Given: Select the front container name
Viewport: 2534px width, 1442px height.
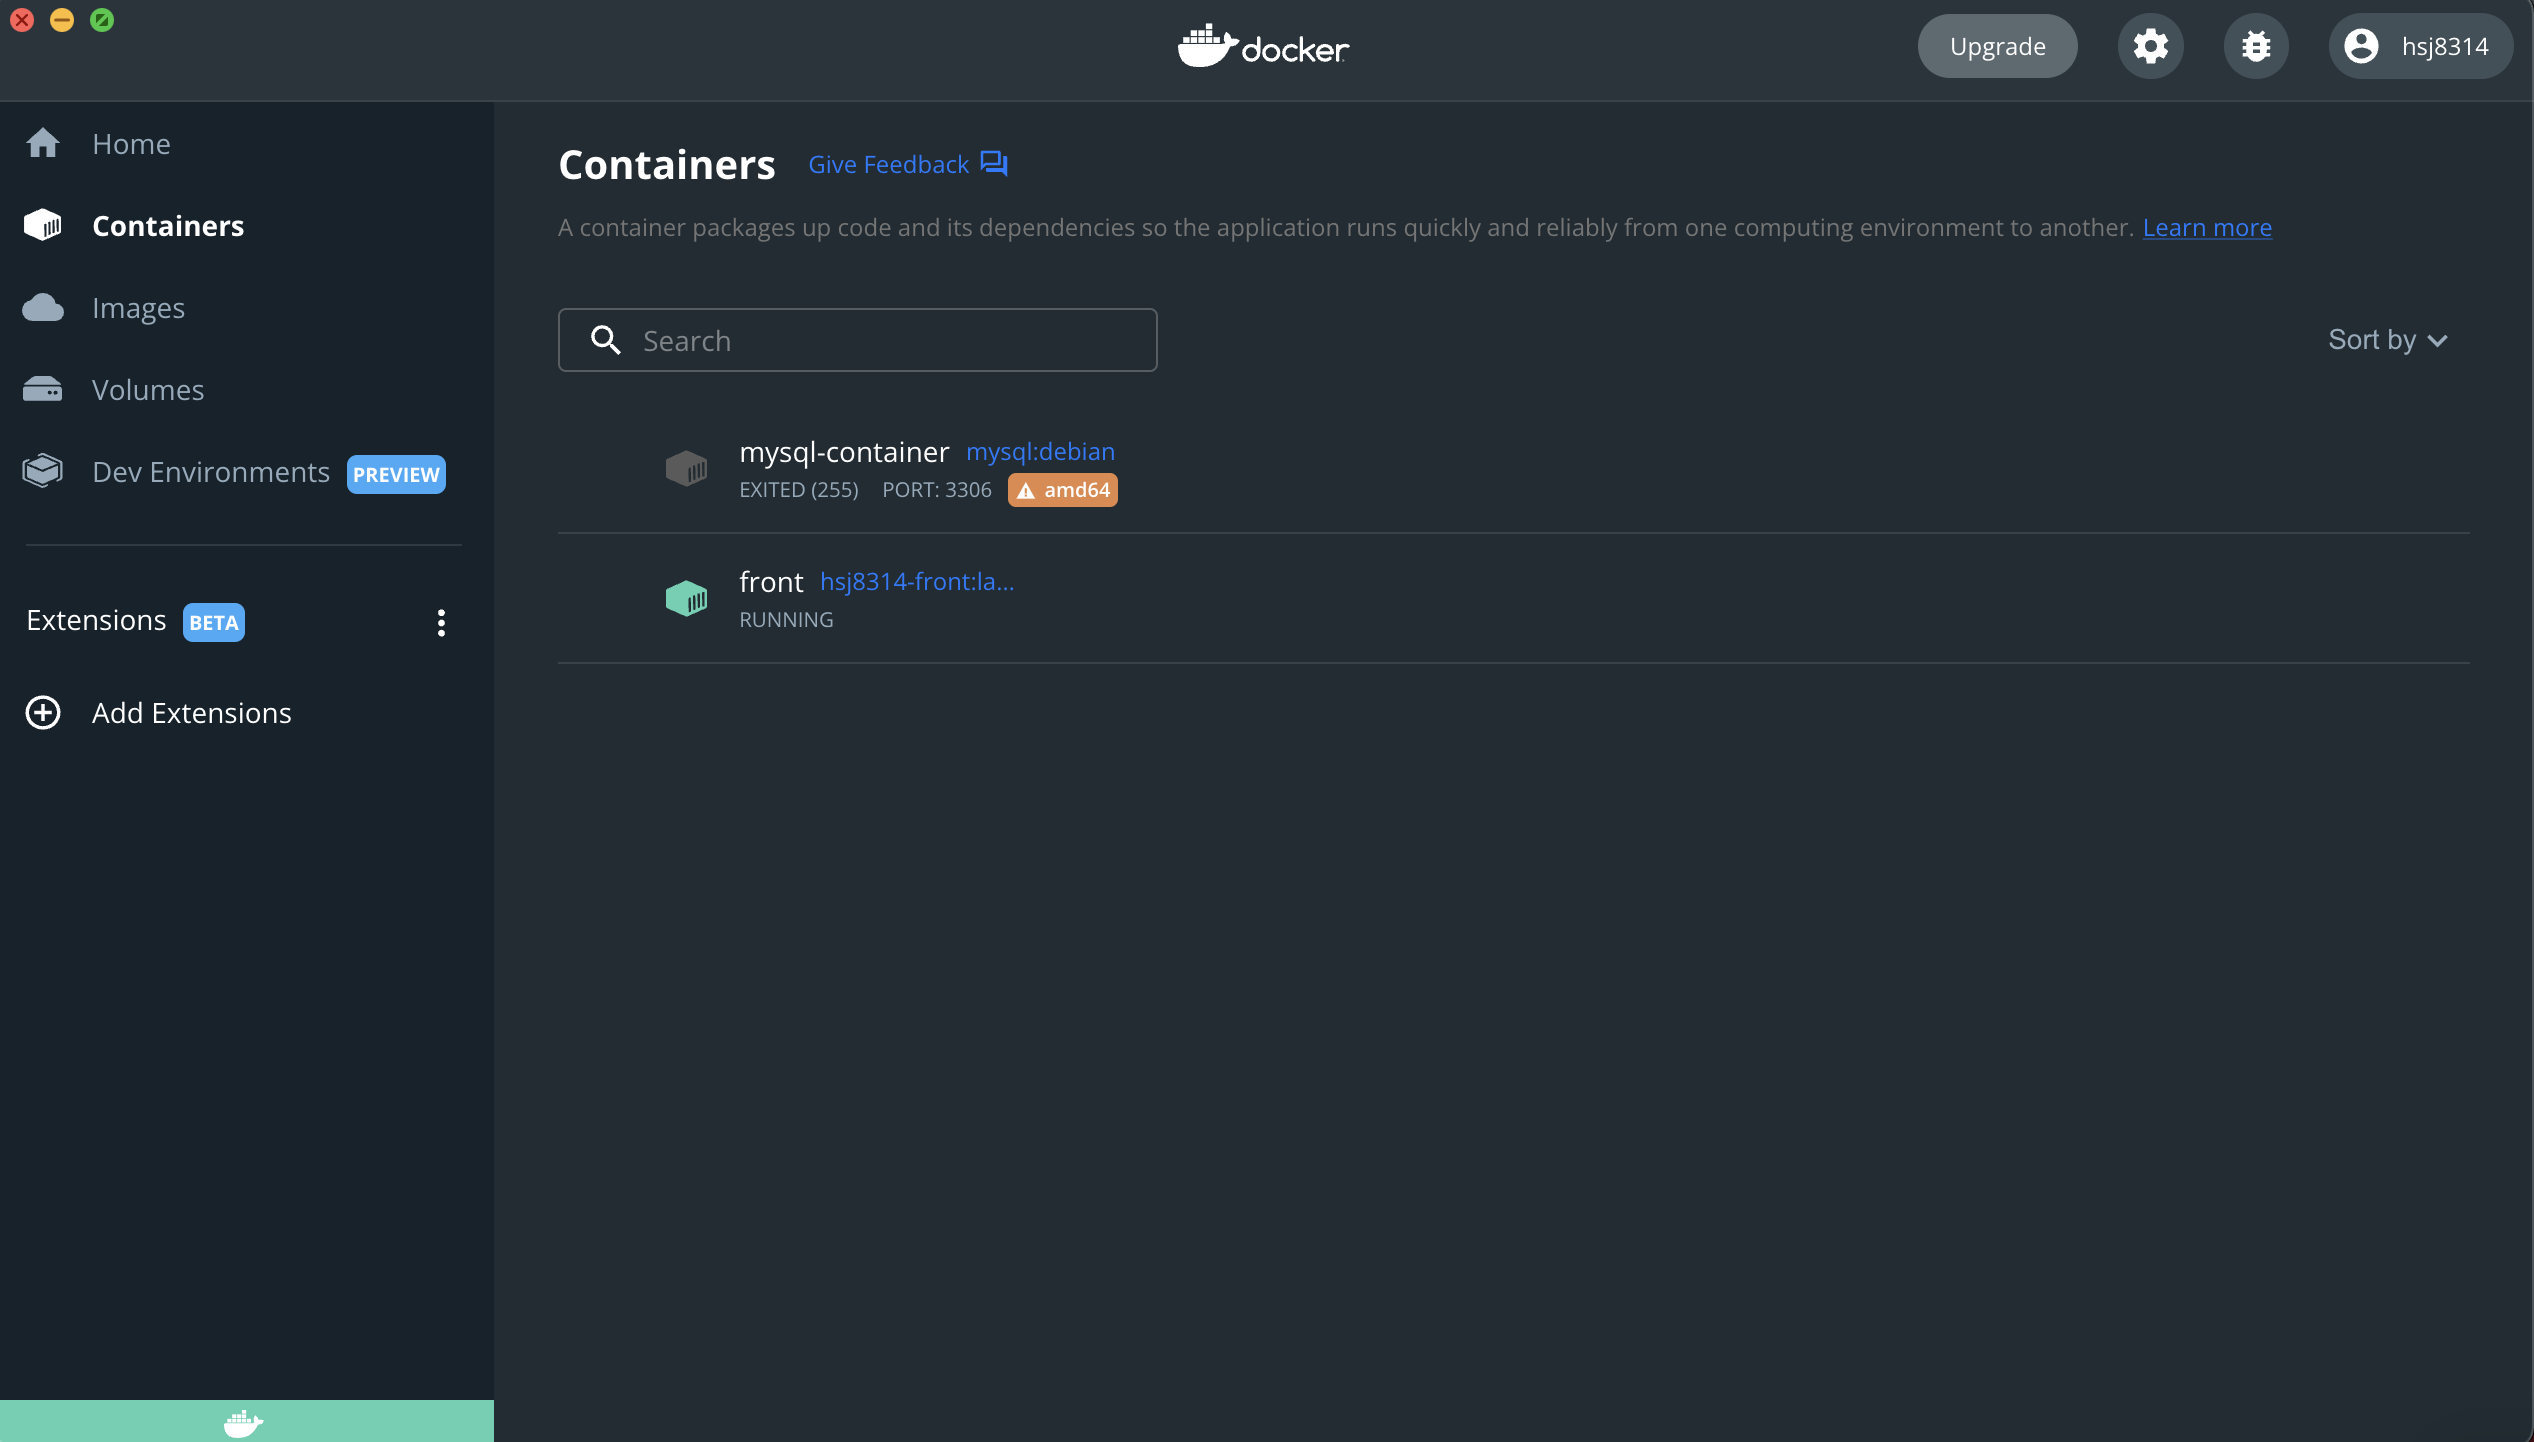Looking at the screenshot, I should [x=771, y=582].
